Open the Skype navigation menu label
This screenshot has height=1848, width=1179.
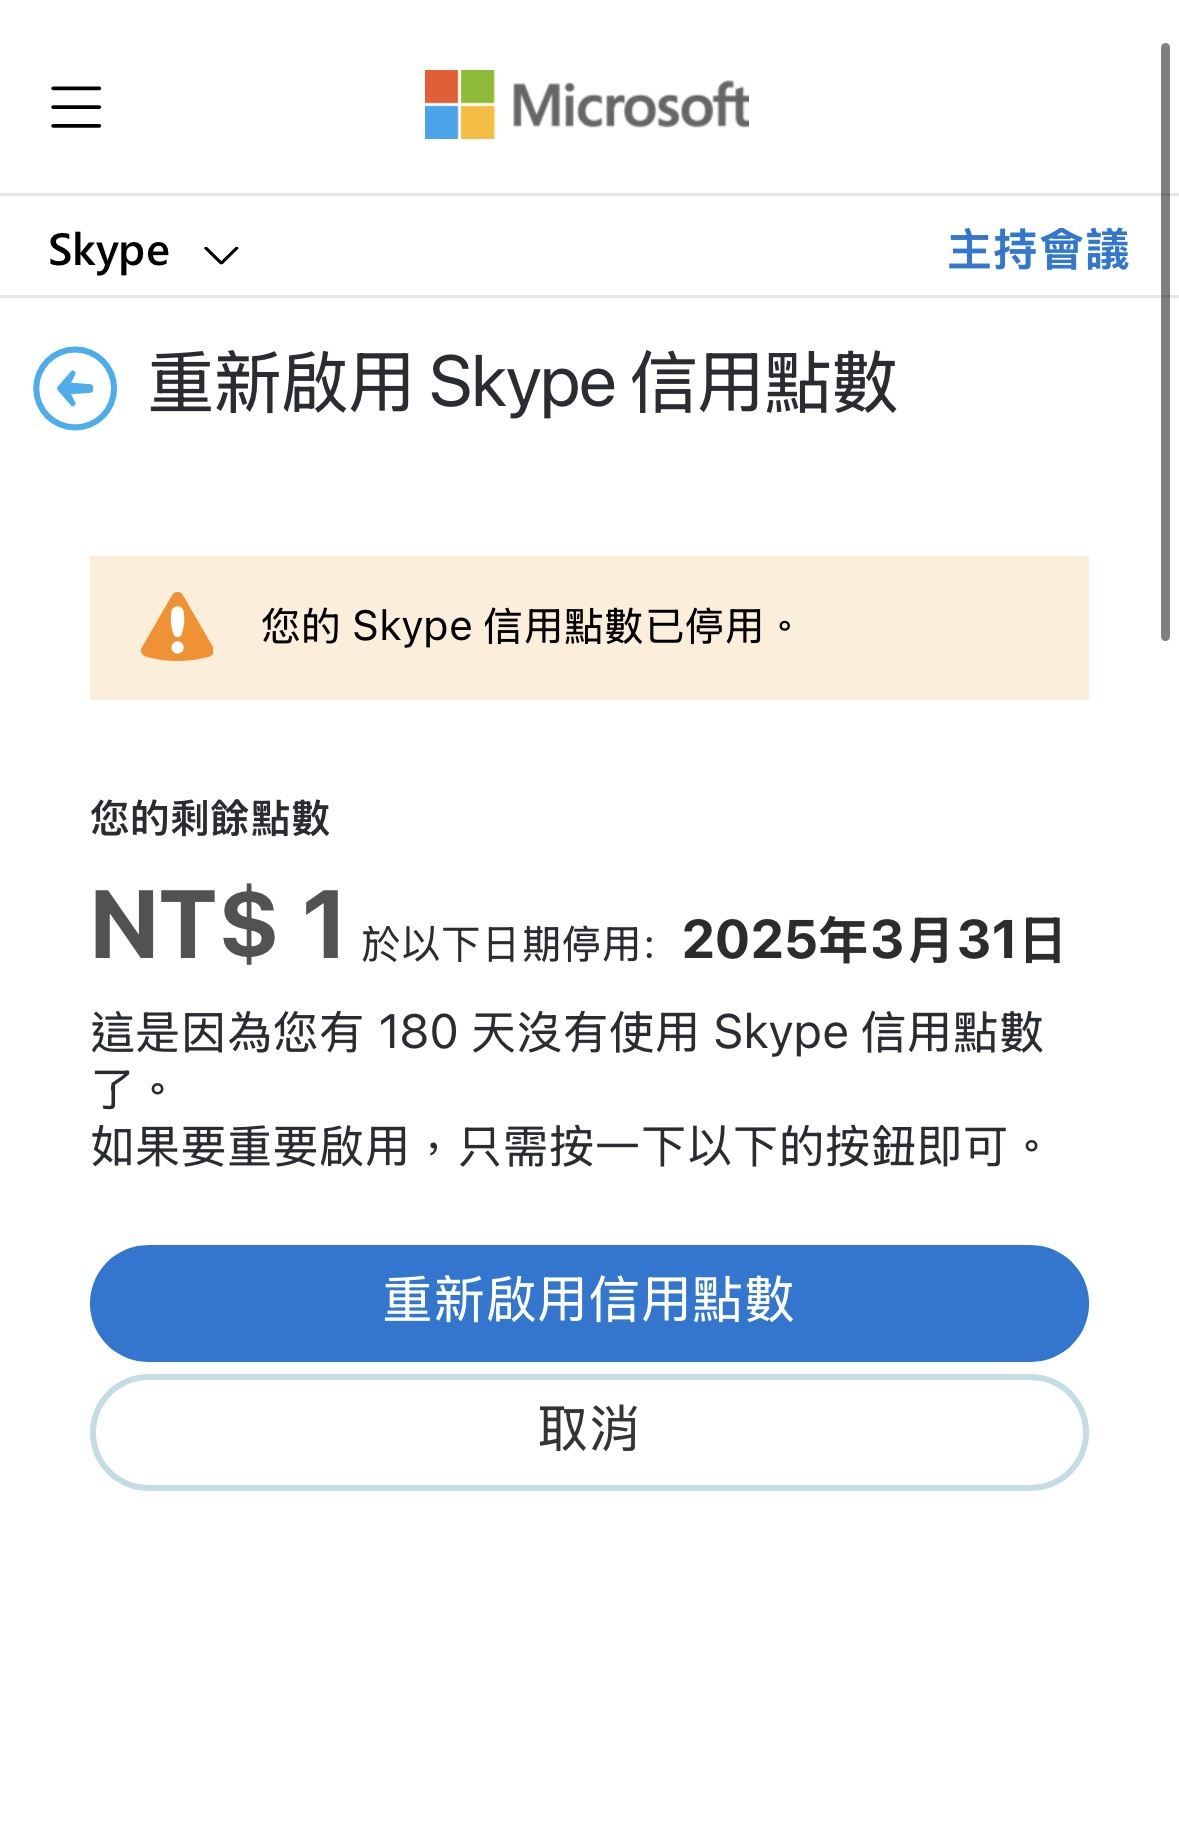tap(109, 251)
